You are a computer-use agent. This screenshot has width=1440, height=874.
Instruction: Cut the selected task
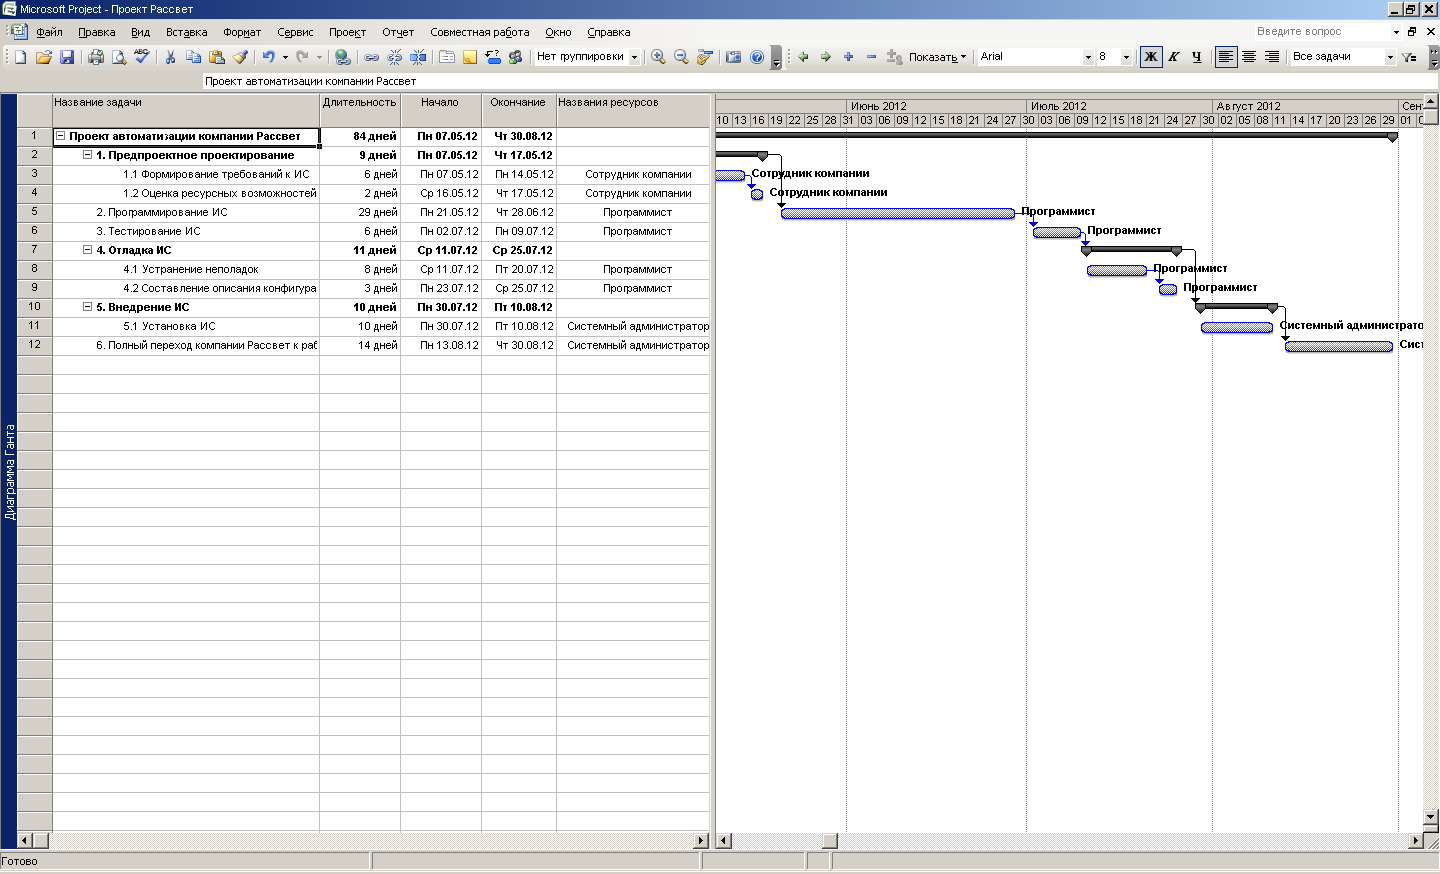point(171,57)
